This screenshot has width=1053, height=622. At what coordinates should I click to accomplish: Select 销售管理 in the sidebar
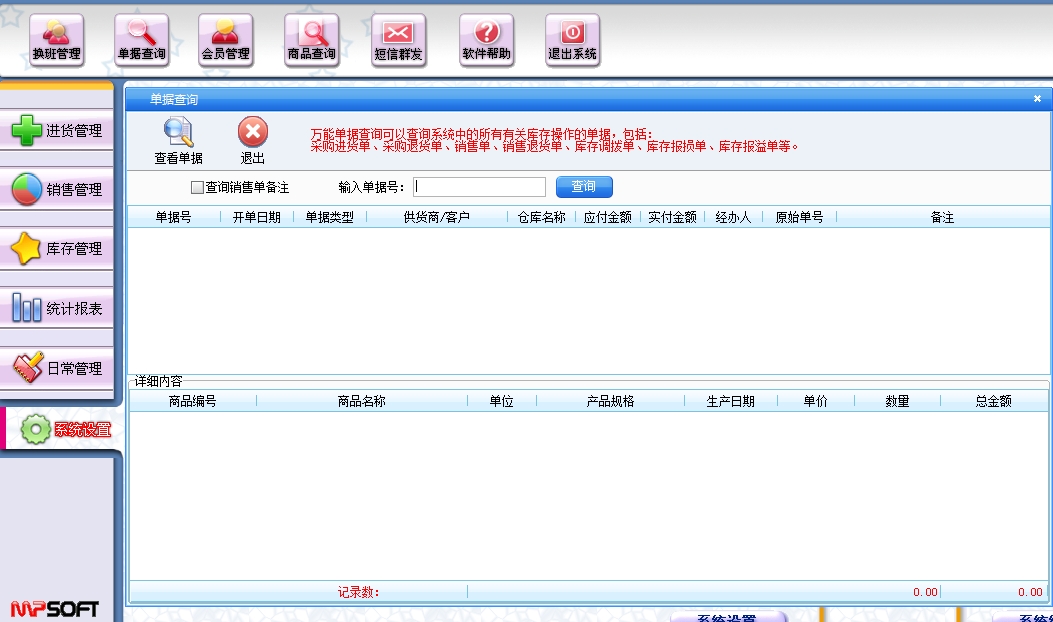coord(57,190)
